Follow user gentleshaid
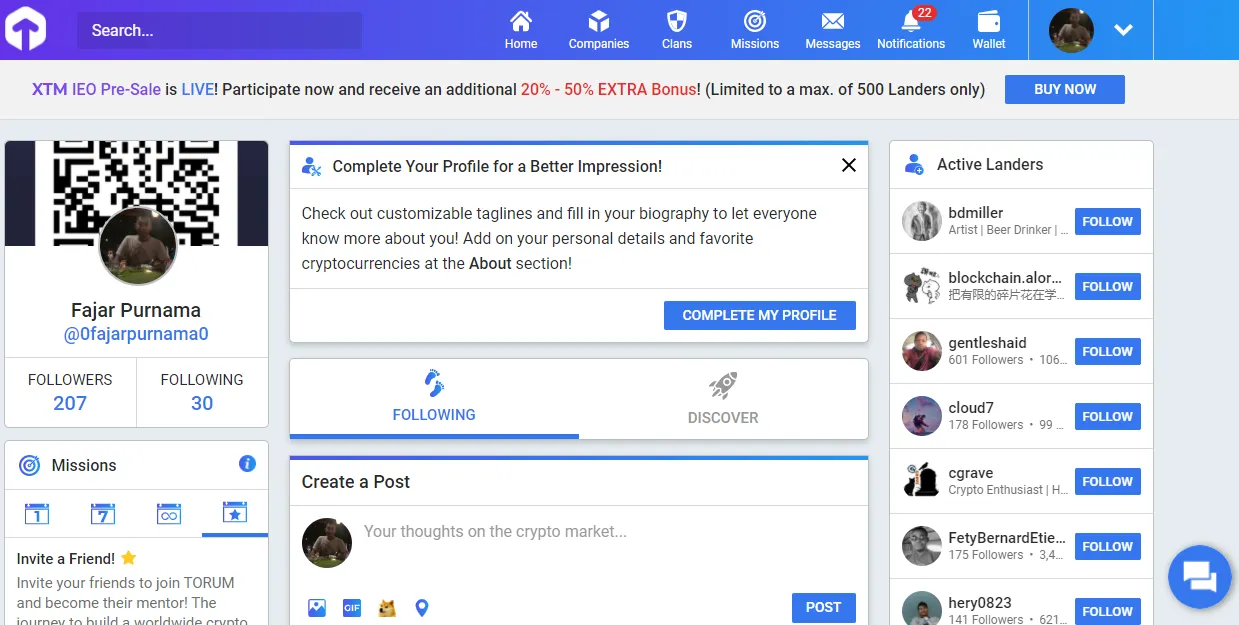This screenshot has height=625, width=1239. [x=1107, y=352]
